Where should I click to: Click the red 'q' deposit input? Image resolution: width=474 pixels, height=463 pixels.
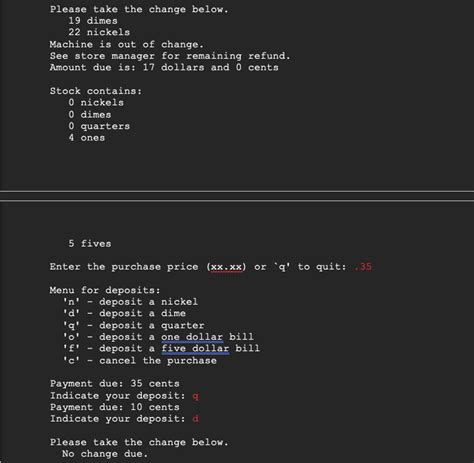click(195, 396)
